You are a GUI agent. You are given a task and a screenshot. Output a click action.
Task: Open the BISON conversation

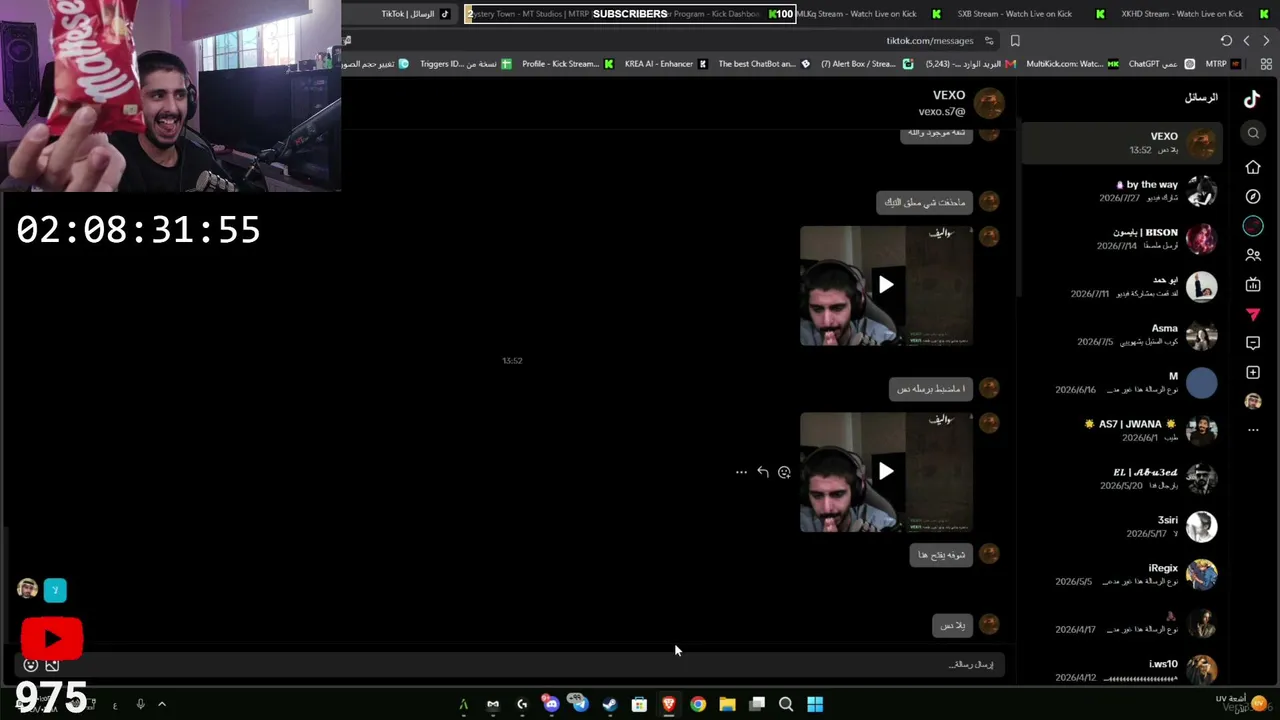pyautogui.click(x=1122, y=239)
